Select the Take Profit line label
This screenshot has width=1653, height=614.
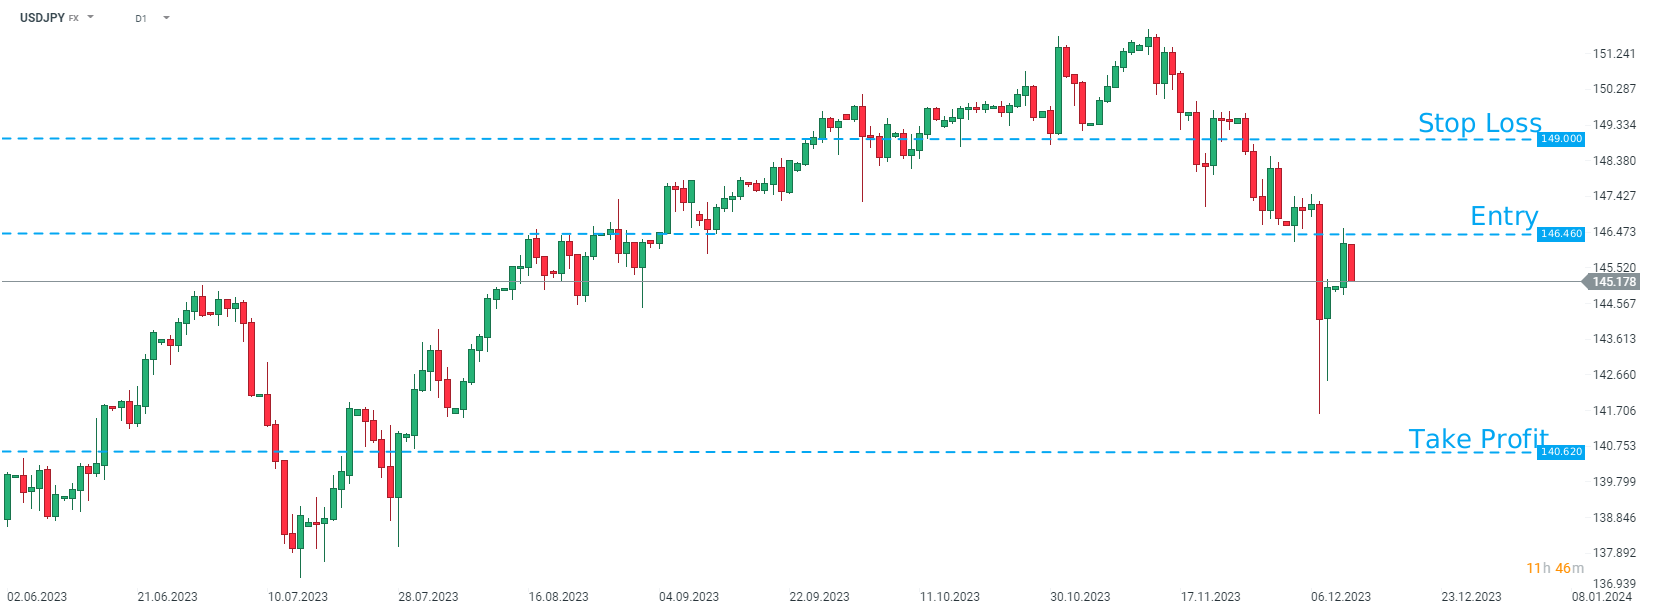(1478, 439)
